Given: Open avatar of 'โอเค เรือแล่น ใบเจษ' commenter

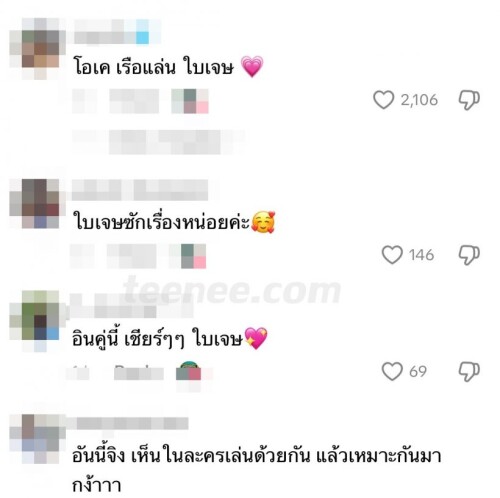Looking at the screenshot, I should click(x=37, y=49).
